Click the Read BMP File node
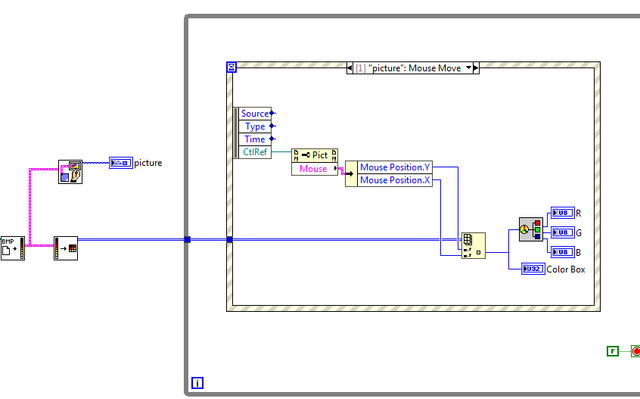This screenshot has width=640, height=399. tap(13, 248)
